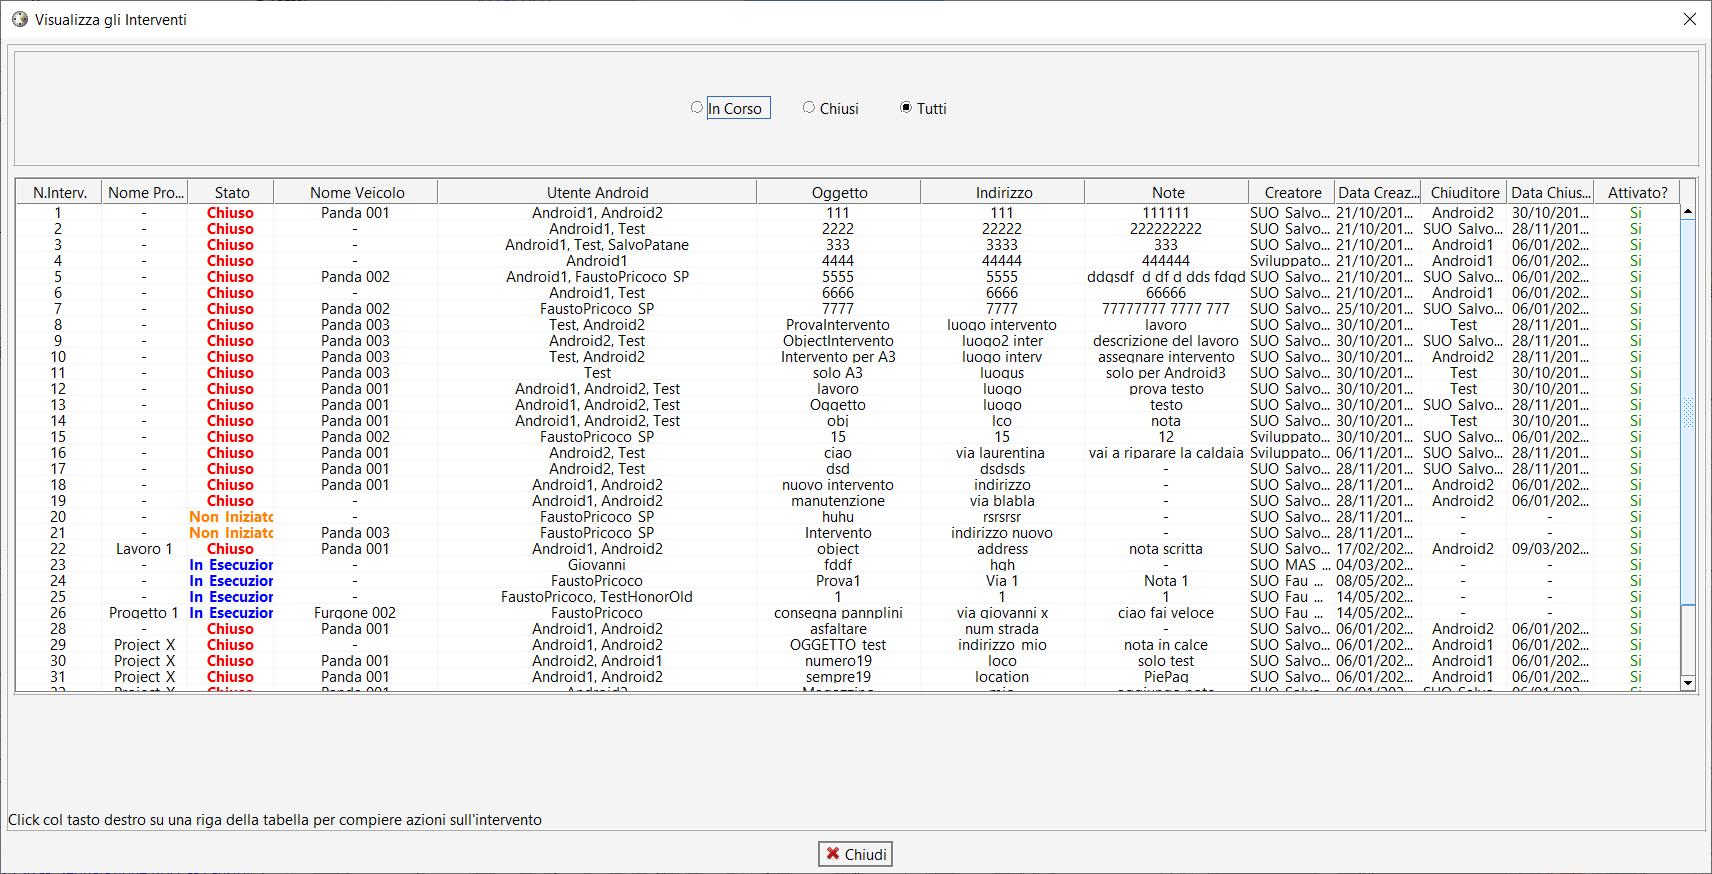Click 'descrizione del lavoro' note cell
The width and height of the screenshot is (1712, 874).
tap(1166, 341)
